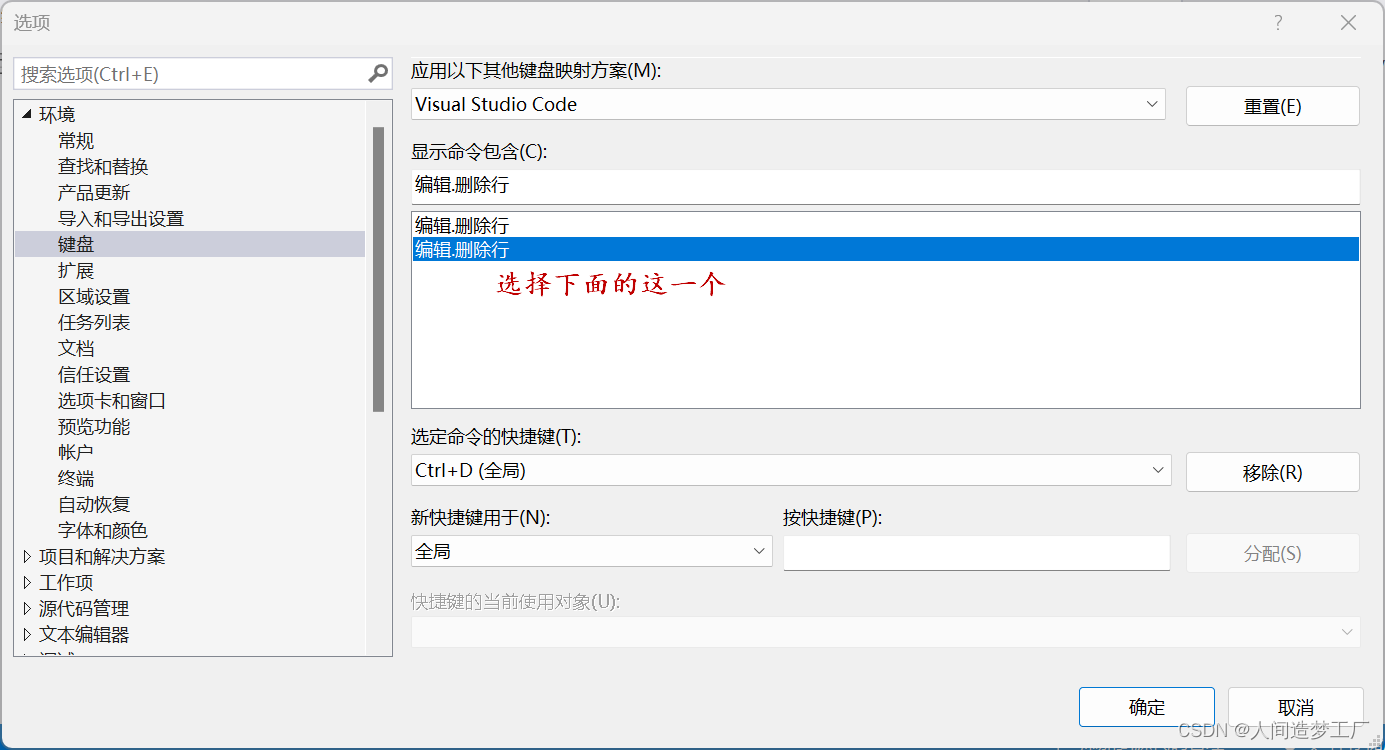Viewport: 1385px width, 750px height.
Task: Select the highlighted 编辑.删除行 list entry
Action: [x=885, y=249]
